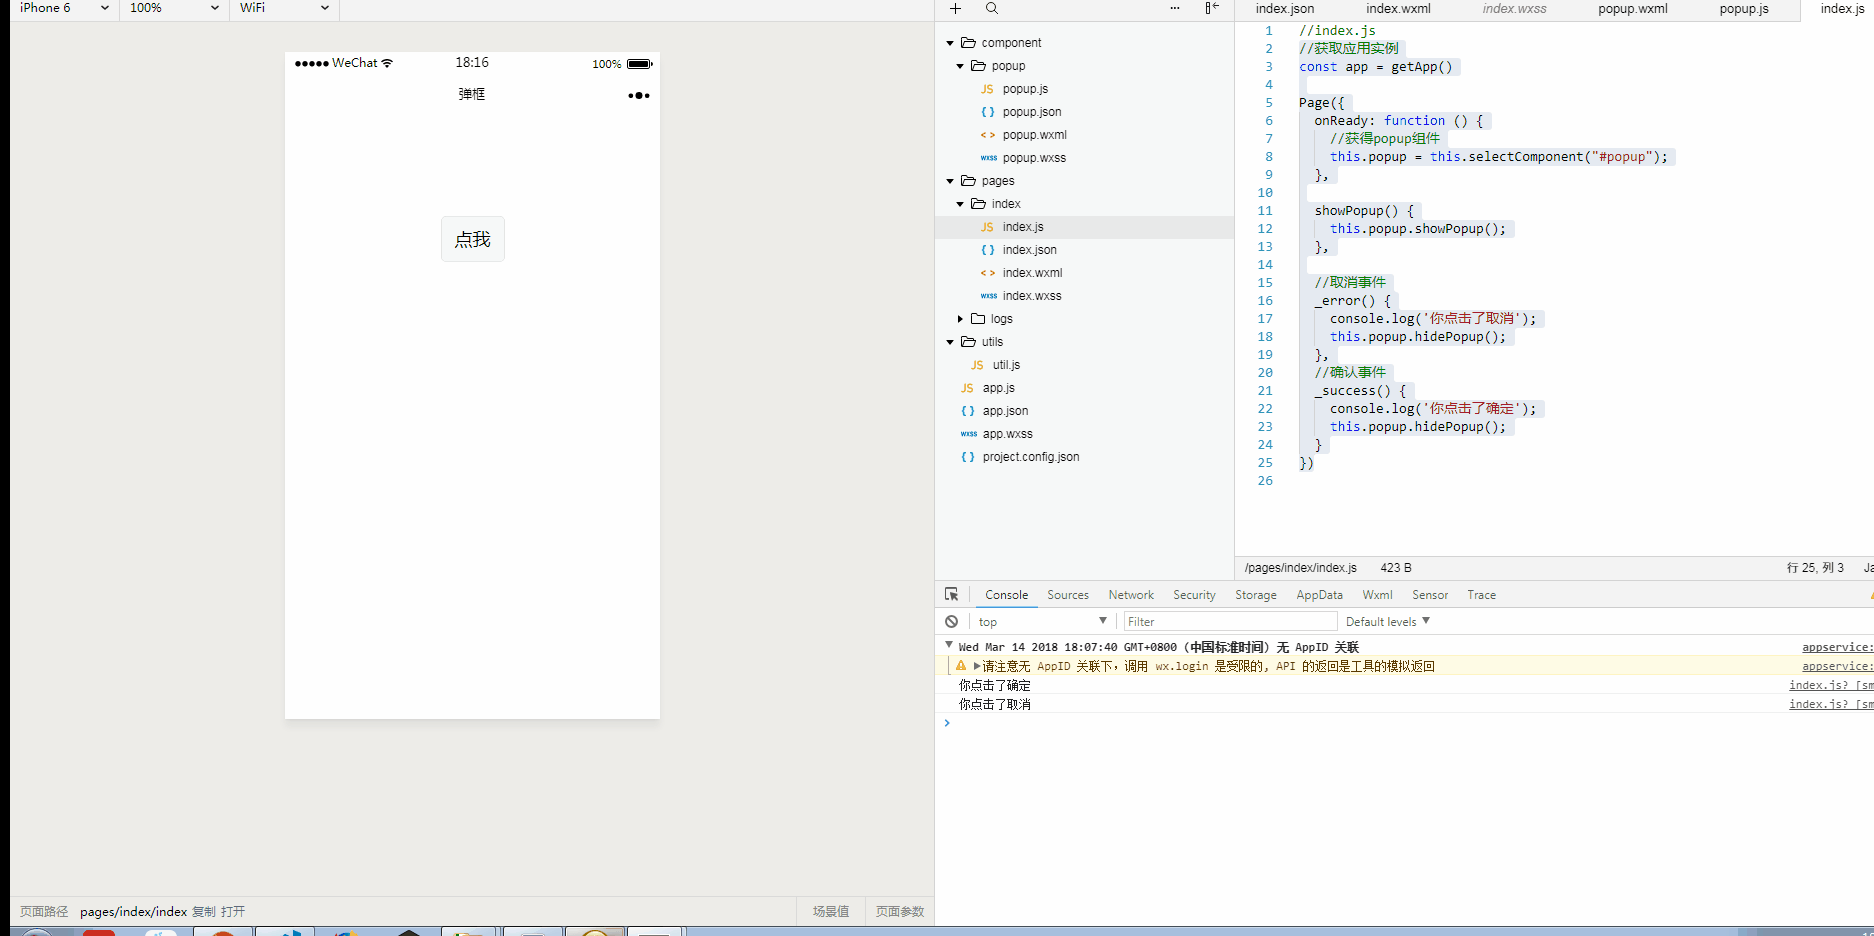Open the file panel more options ellipsis
The image size is (1874, 936).
click(x=1174, y=9)
